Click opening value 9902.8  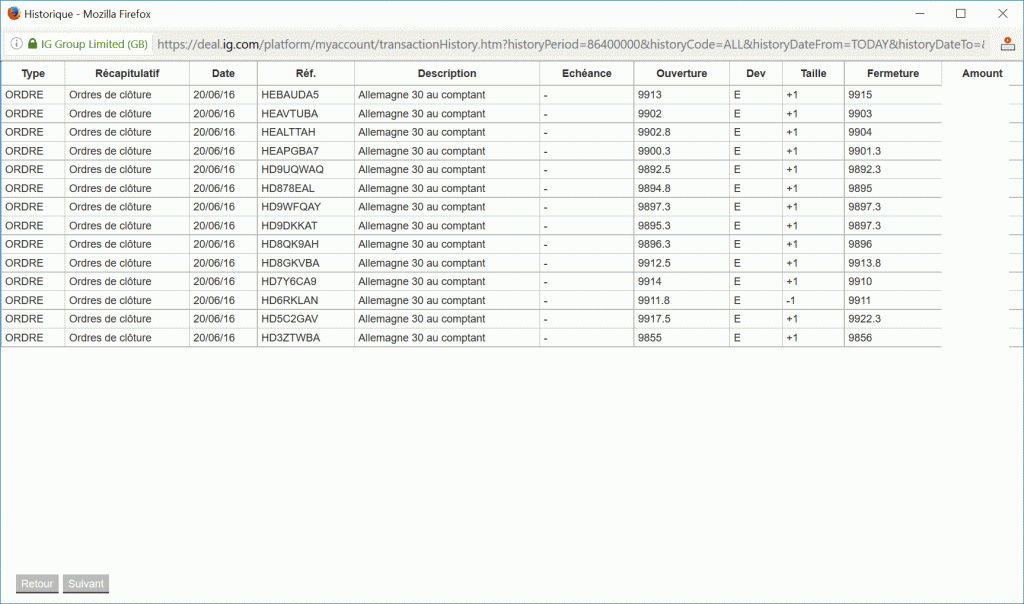(x=654, y=132)
